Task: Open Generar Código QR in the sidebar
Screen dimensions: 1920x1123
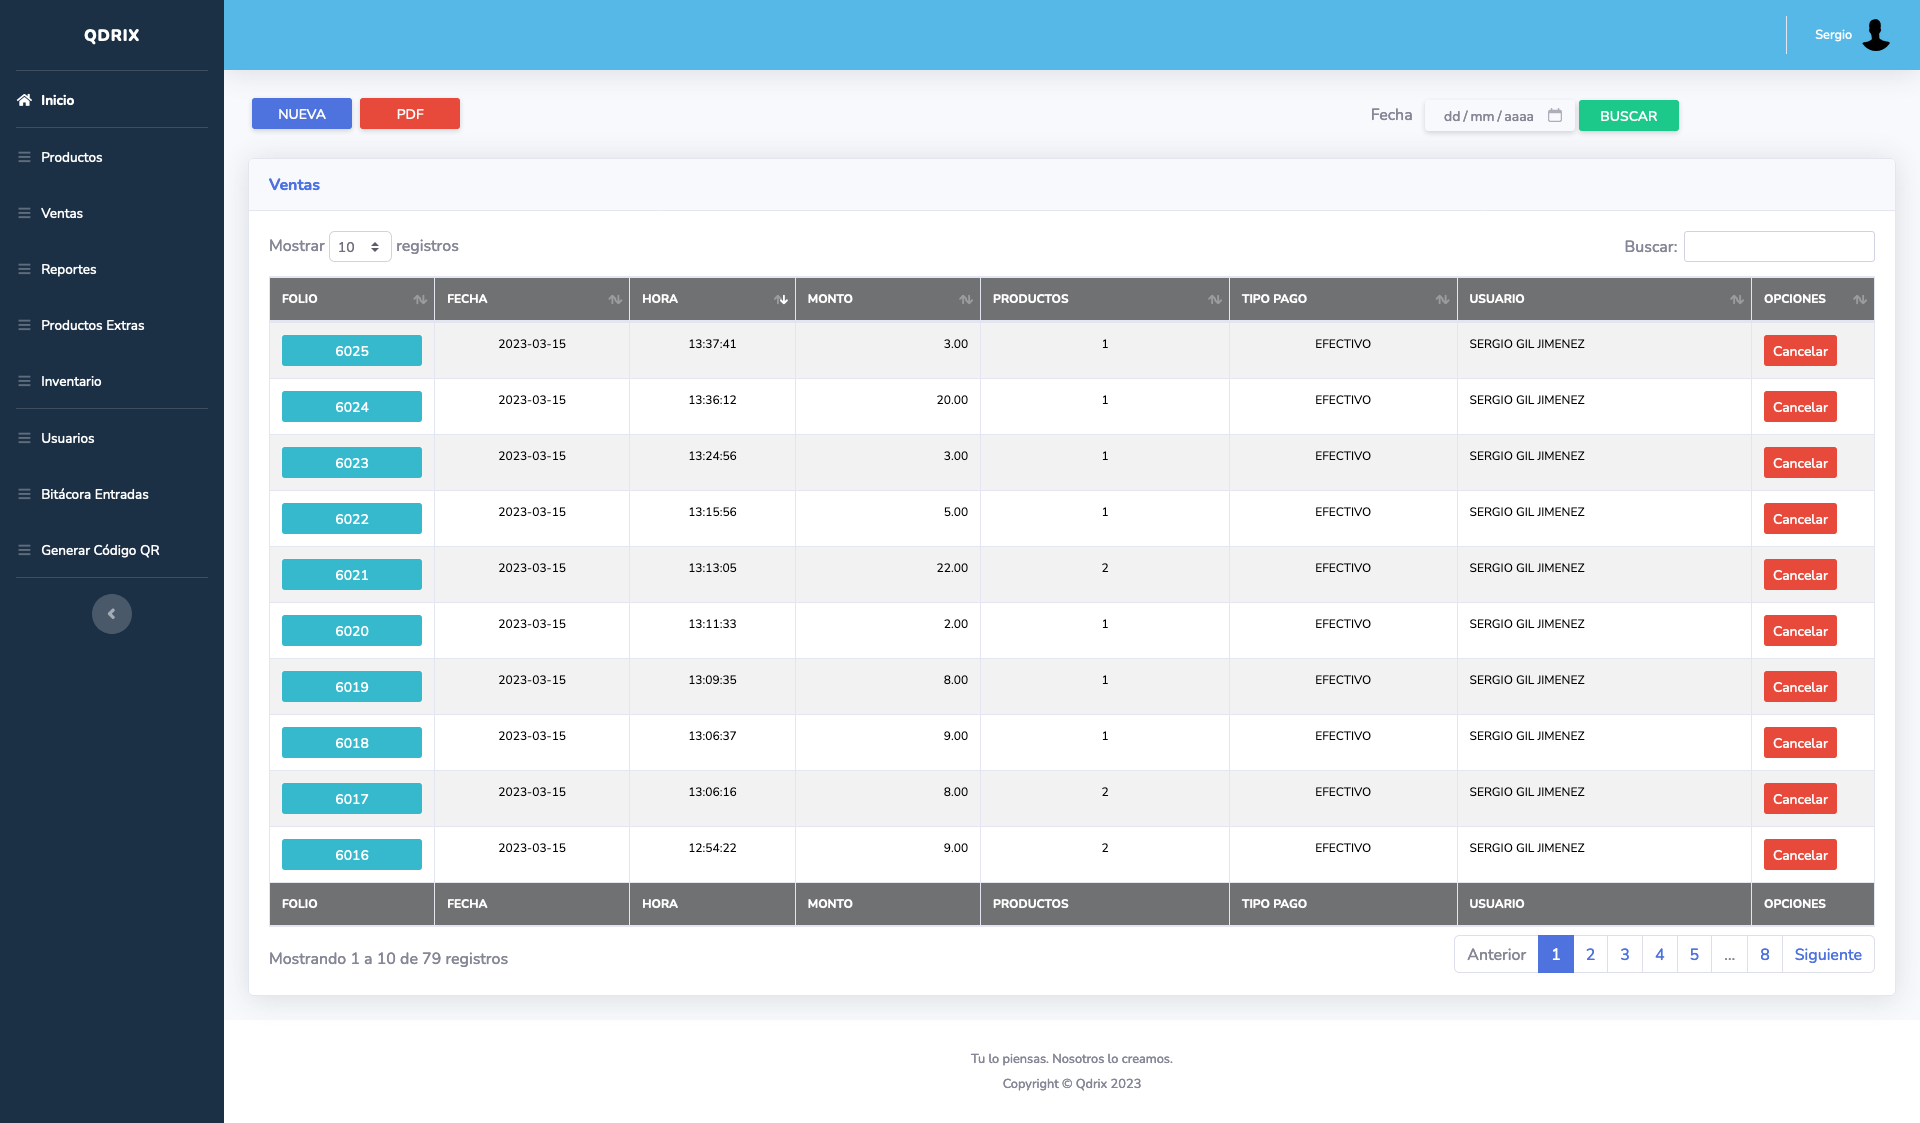Action: click(x=112, y=550)
